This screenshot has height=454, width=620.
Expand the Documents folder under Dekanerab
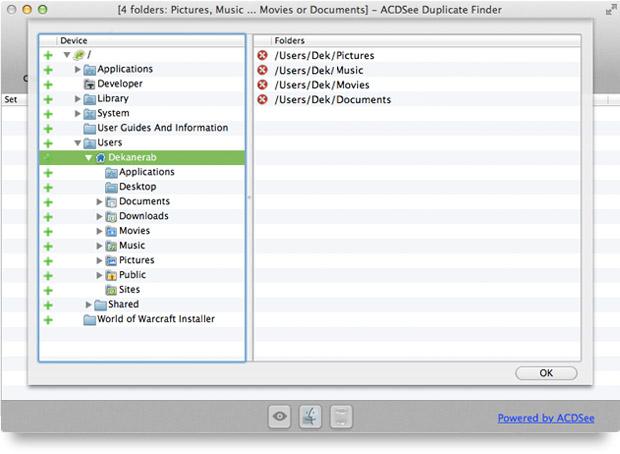coord(99,202)
